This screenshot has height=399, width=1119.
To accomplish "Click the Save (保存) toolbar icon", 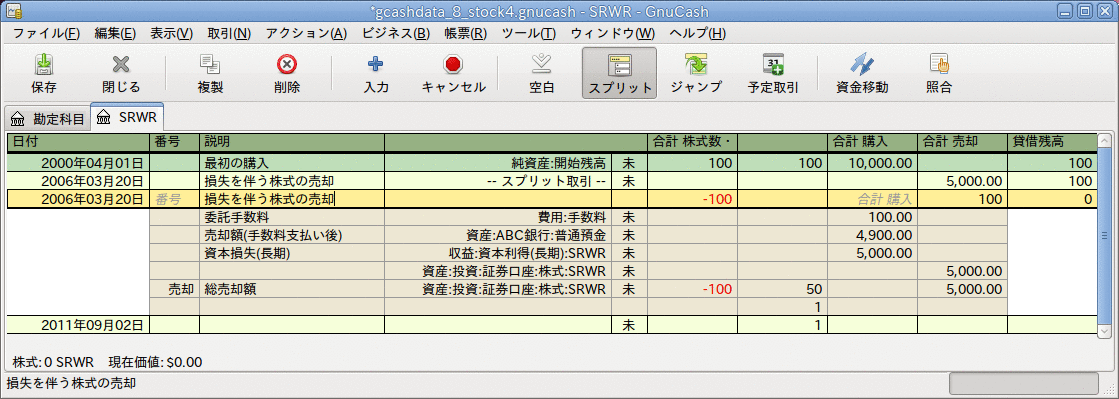I will (44, 74).
